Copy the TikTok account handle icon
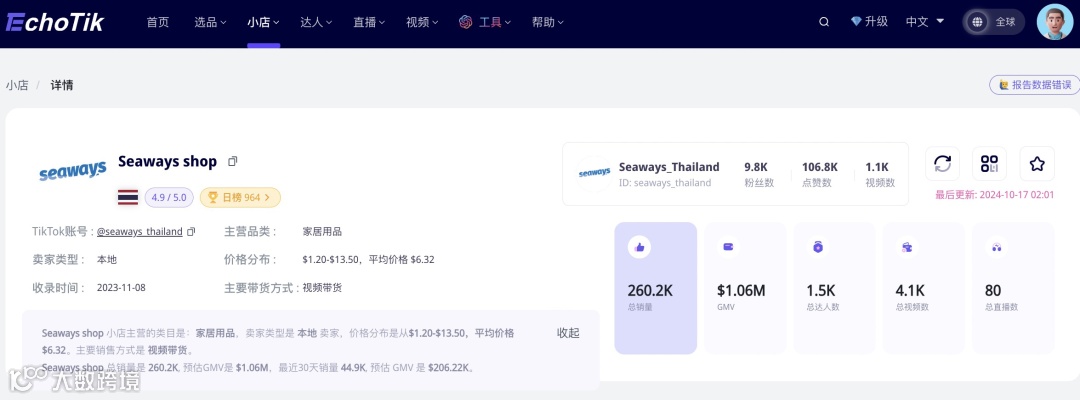1080x400 pixels. pos(191,231)
